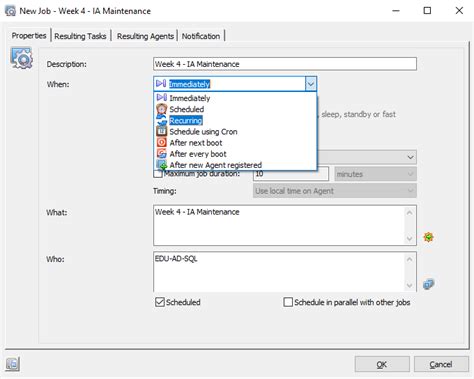Uncheck the Scheduled checkbox

click(160, 302)
